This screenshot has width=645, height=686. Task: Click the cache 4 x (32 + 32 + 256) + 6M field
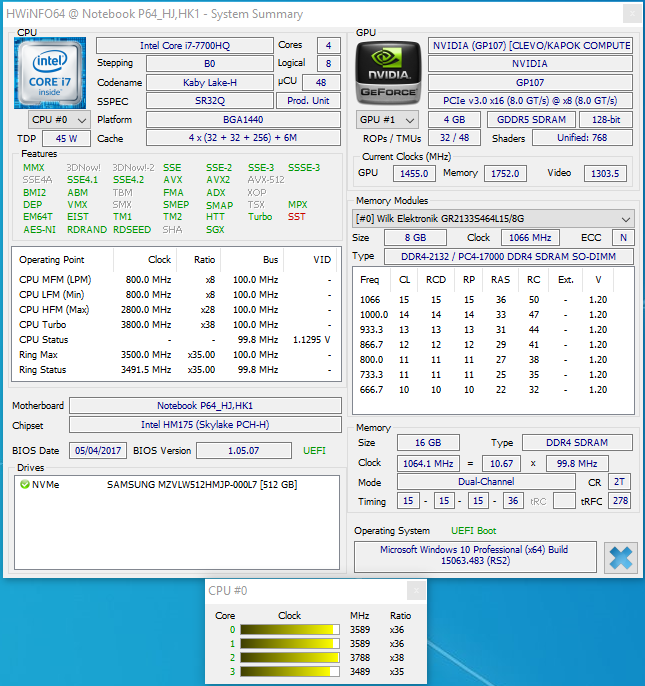[243, 138]
